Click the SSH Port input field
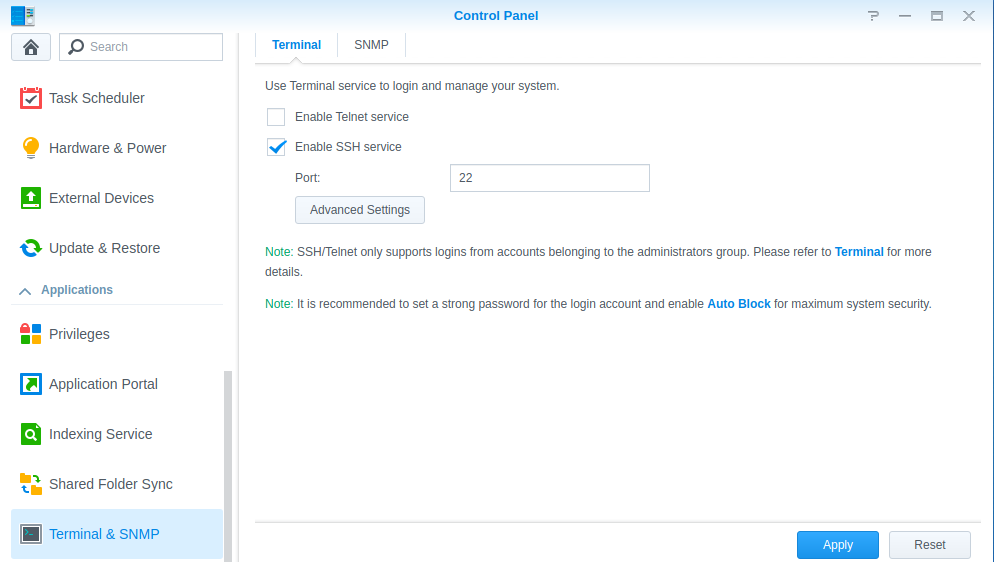This screenshot has height=562, width=994. pos(549,178)
